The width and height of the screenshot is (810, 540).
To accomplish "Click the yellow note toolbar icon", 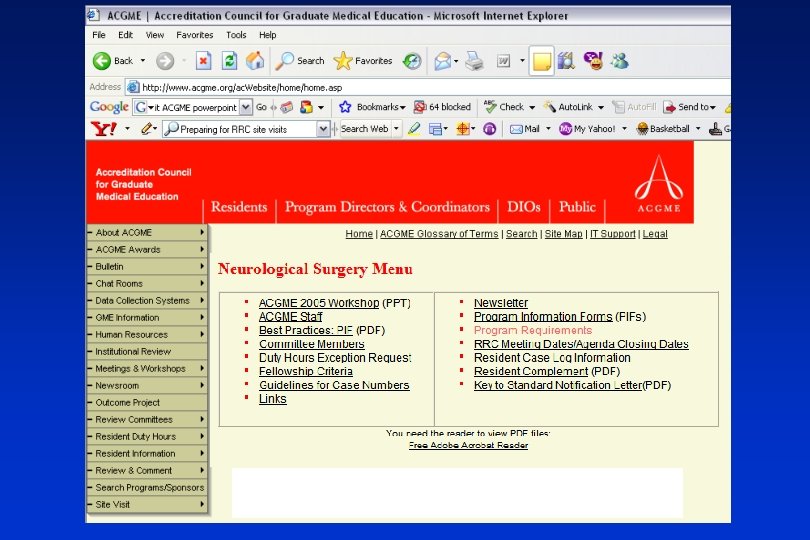I will tap(541, 61).
